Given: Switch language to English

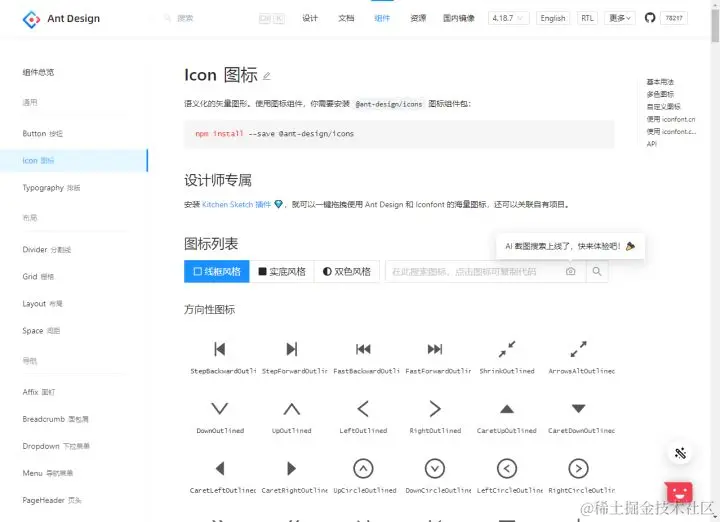Looking at the screenshot, I should tap(553, 18).
